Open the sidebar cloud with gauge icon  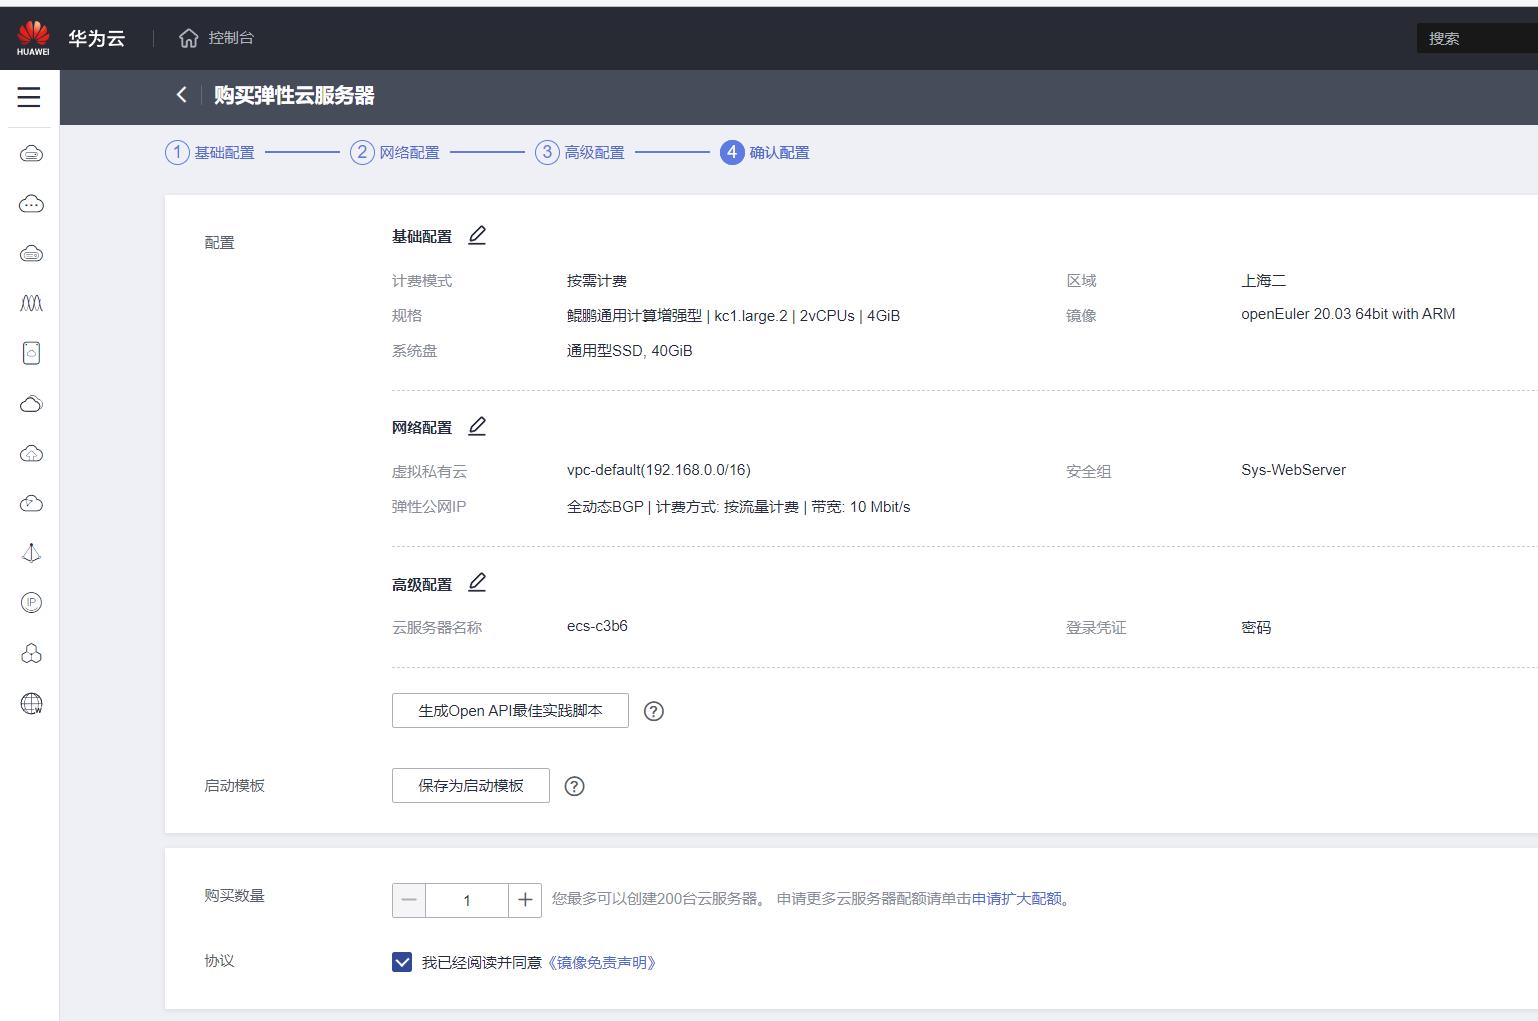[31, 503]
